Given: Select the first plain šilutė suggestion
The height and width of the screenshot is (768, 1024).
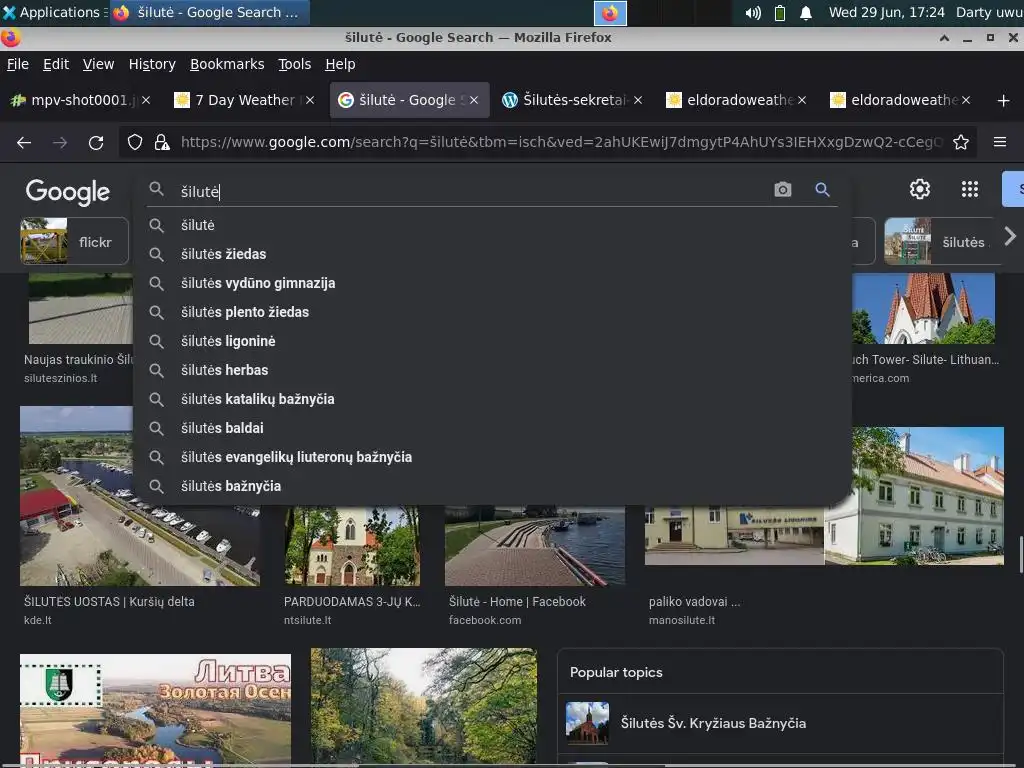Looking at the screenshot, I should 492,225.
